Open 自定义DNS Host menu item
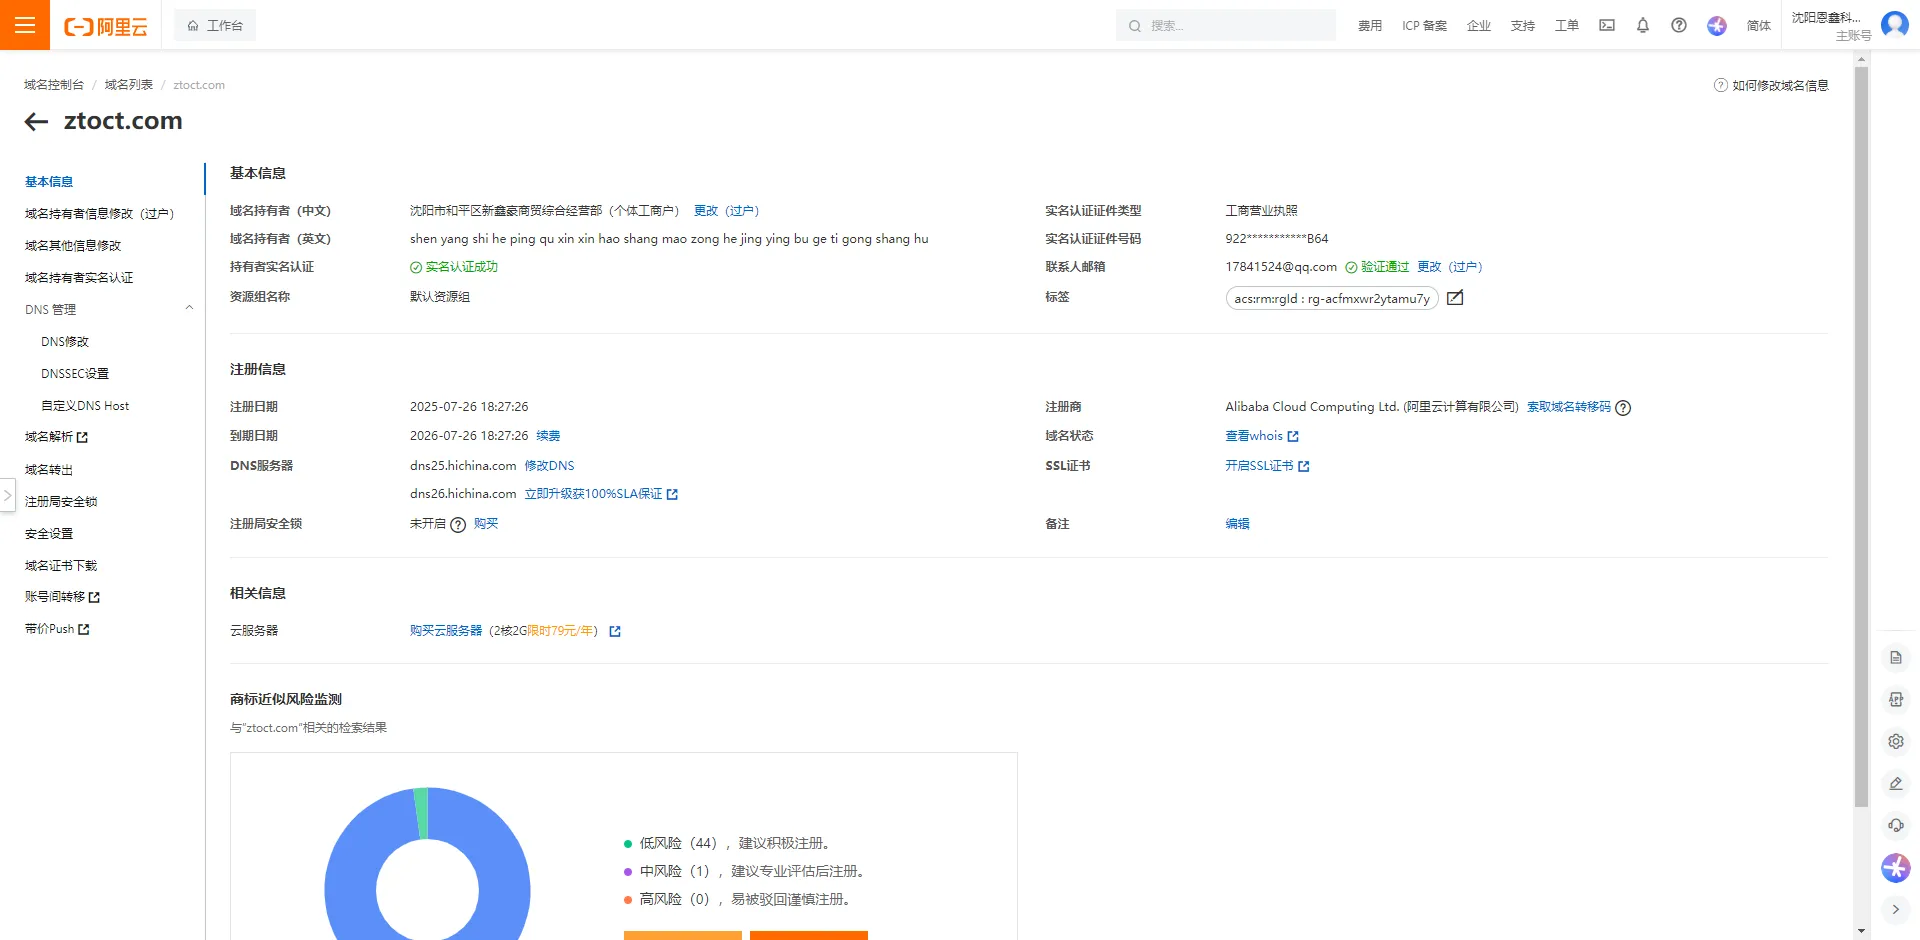The image size is (1920, 940). [85, 406]
